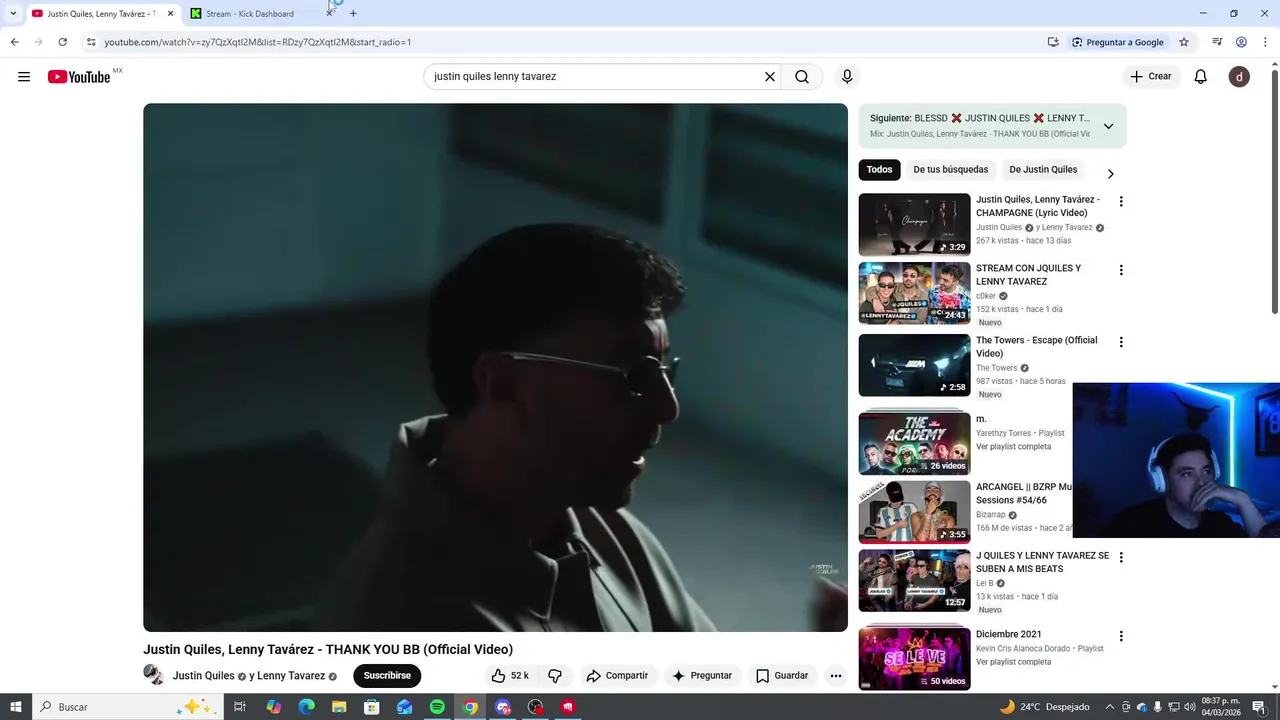The width and height of the screenshot is (1280, 720).
Task: Open the Windows notification center
Action: point(1259,707)
